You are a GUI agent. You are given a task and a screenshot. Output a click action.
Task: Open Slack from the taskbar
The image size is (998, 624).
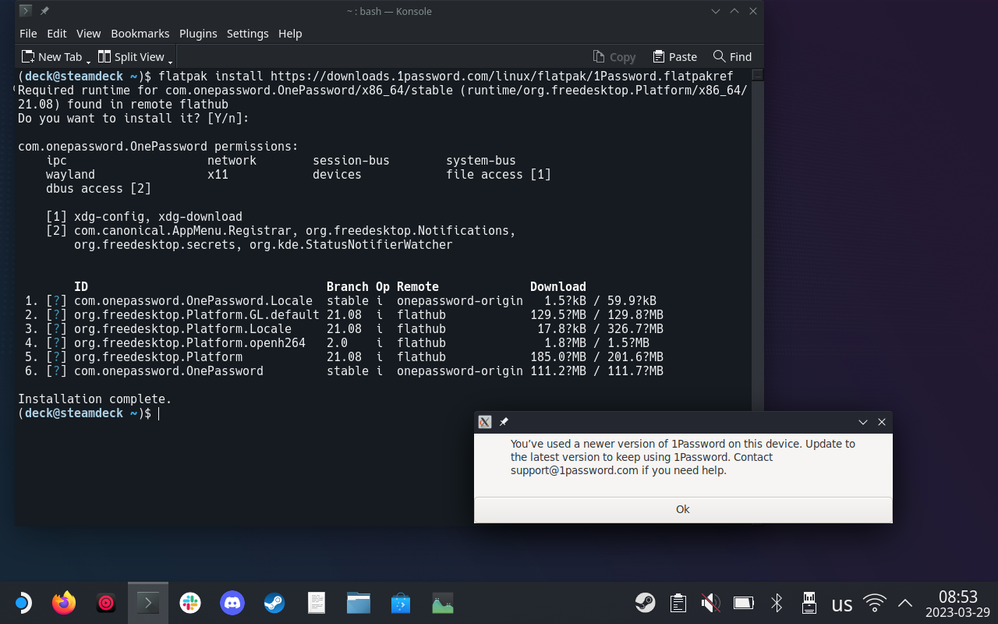(190, 603)
